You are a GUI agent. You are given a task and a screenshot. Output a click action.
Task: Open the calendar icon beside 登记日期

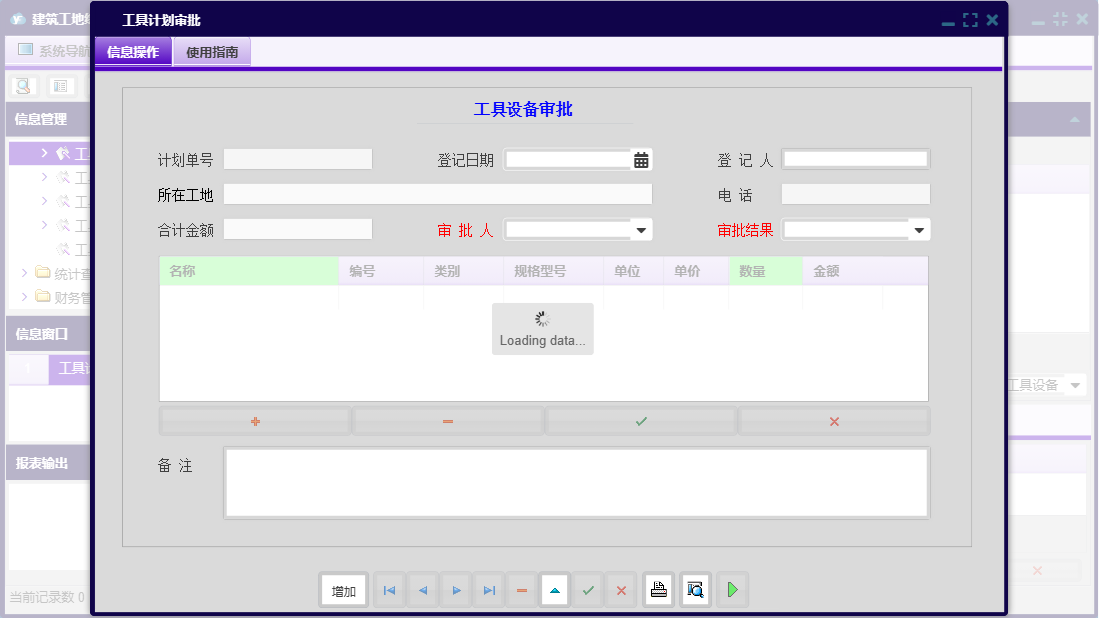click(639, 159)
